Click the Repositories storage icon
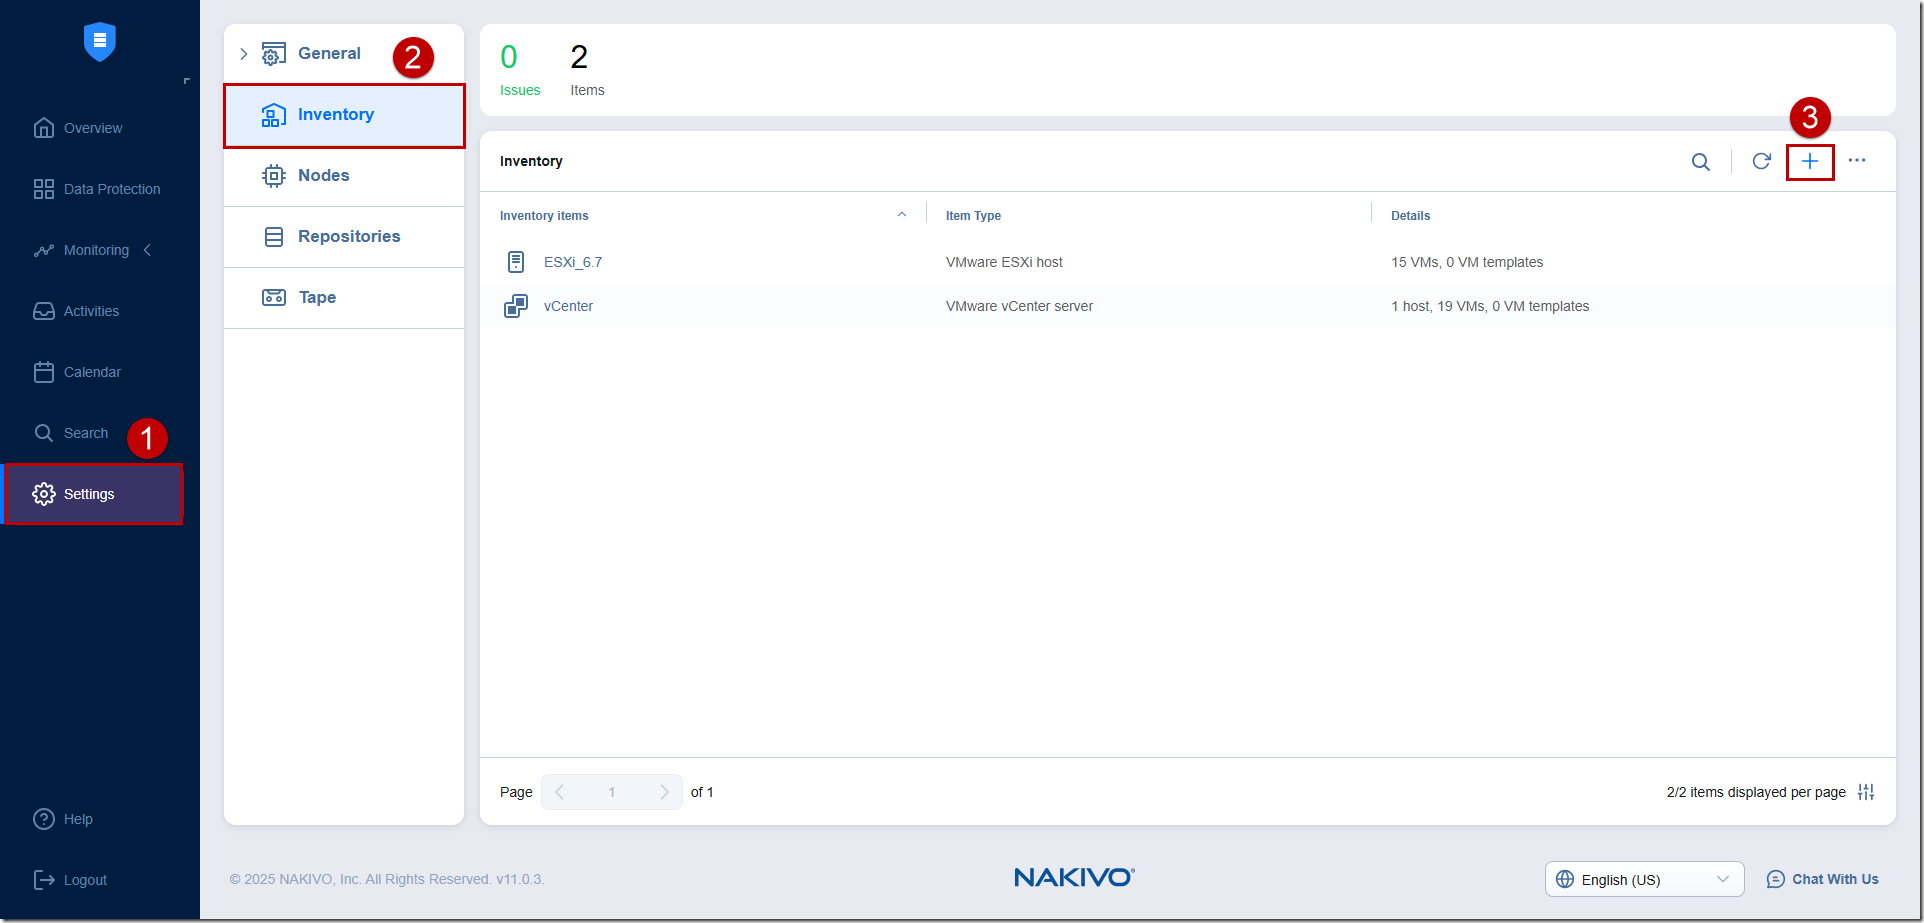This screenshot has width=1924, height=923. (x=273, y=237)
